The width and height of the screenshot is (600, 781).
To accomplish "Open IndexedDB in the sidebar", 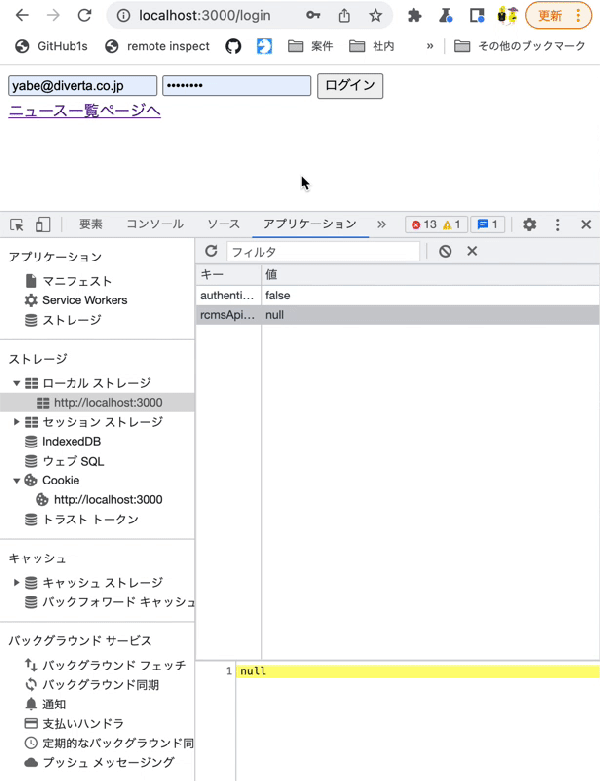I will tap(63, 442).
